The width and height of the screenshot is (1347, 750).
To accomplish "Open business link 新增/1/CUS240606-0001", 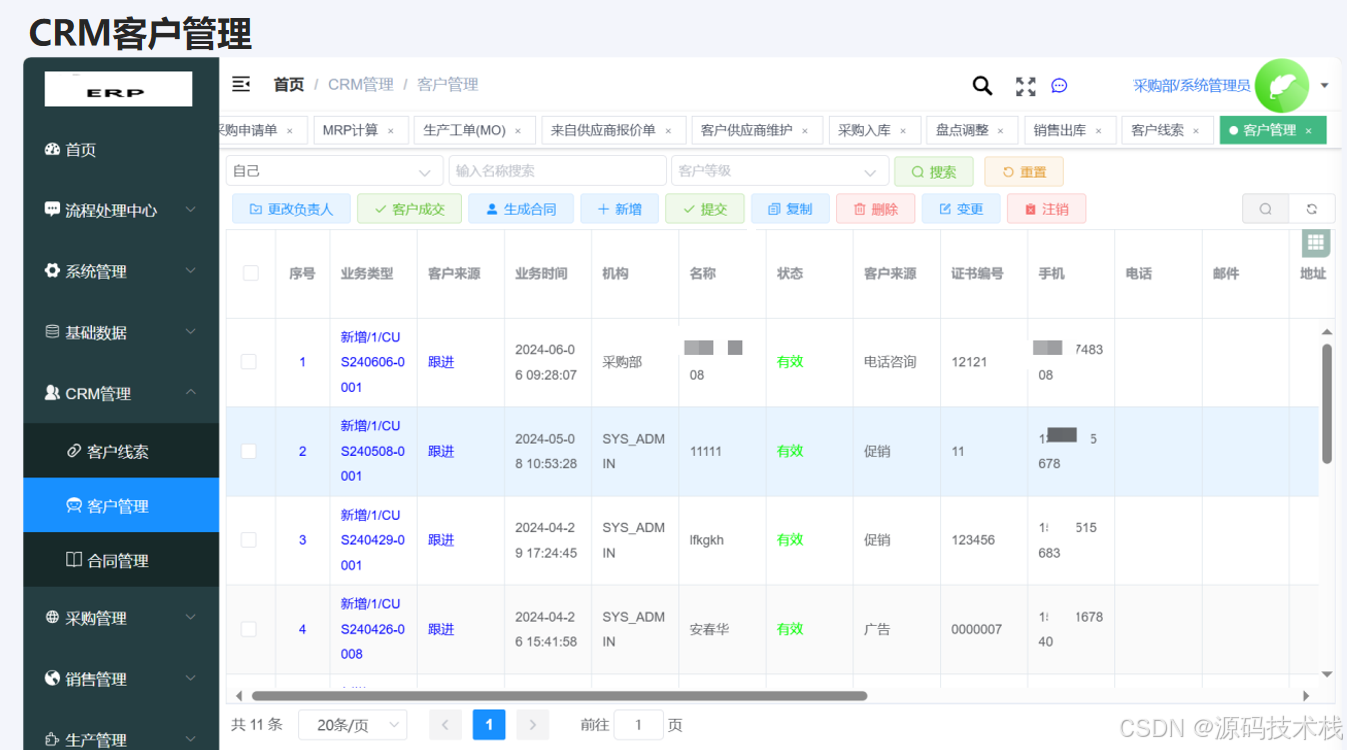I will click(373, 362).
